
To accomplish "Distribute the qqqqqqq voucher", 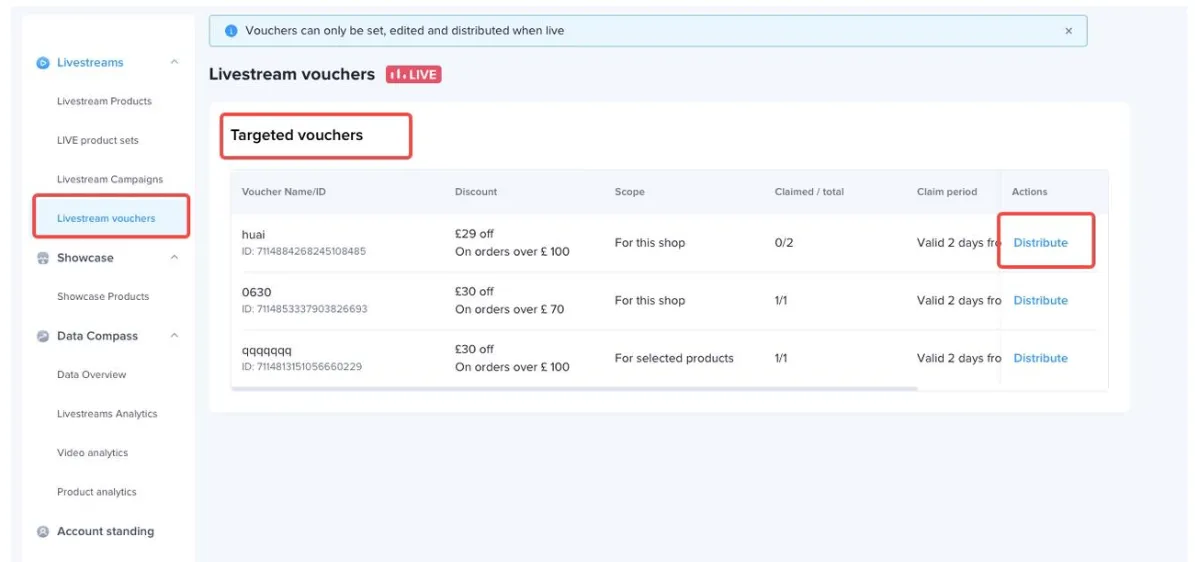I will [1040, 358].
